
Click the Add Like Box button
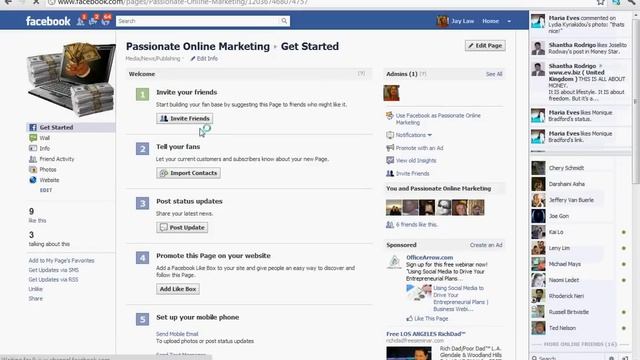(x=178, y=289)
